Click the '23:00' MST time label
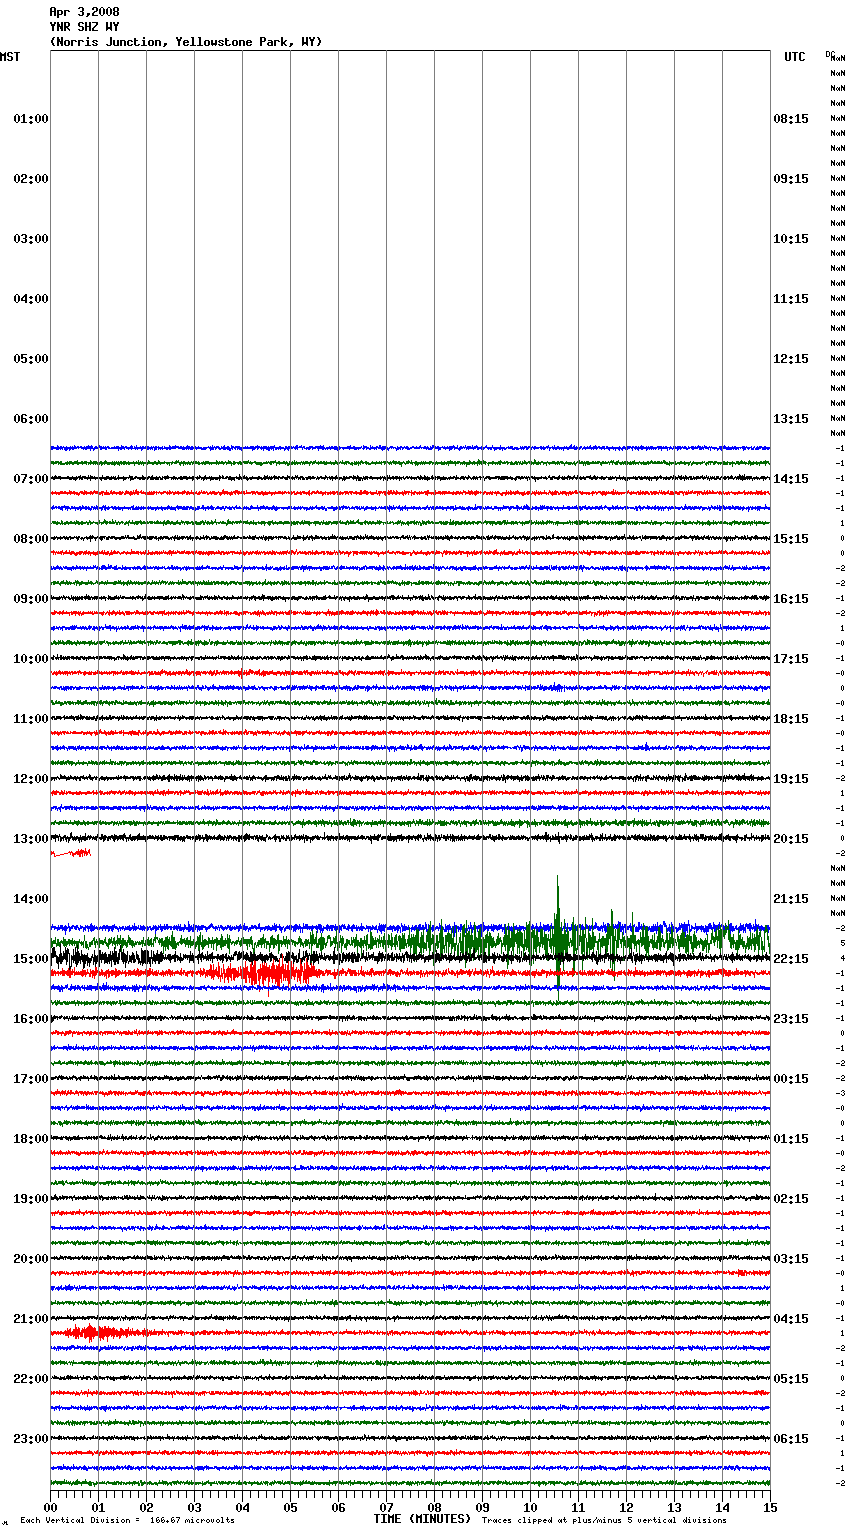 click(x=31, y=1439)
